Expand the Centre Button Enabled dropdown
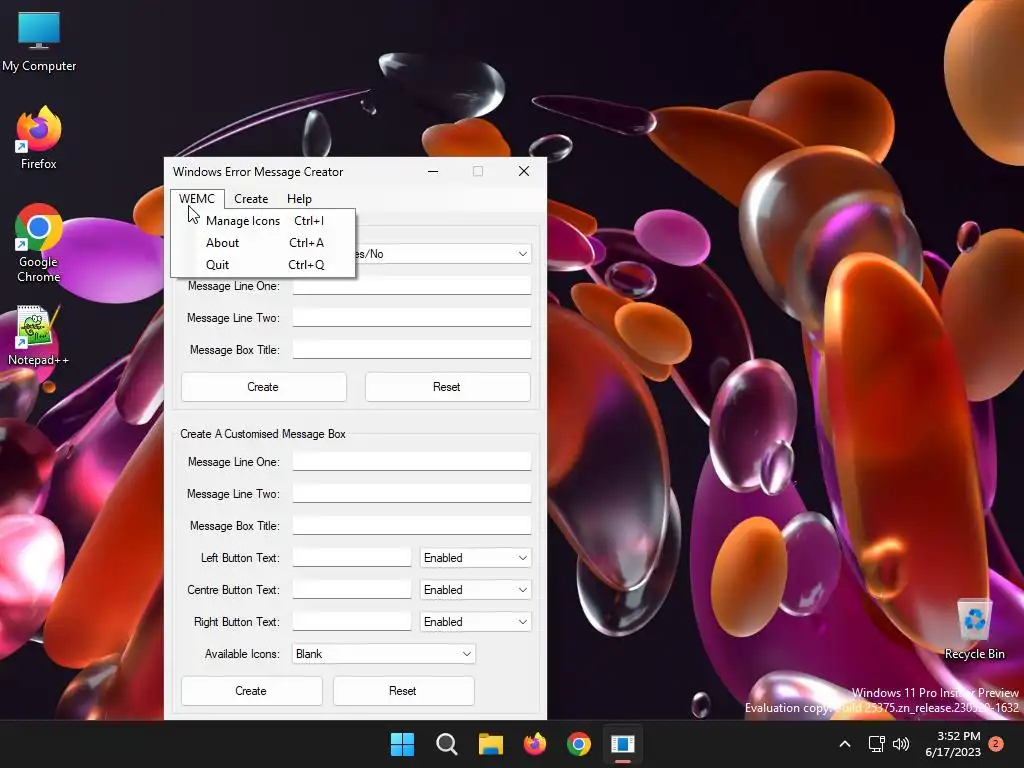This screenshot has width=1024, height=768. point(475,590)
